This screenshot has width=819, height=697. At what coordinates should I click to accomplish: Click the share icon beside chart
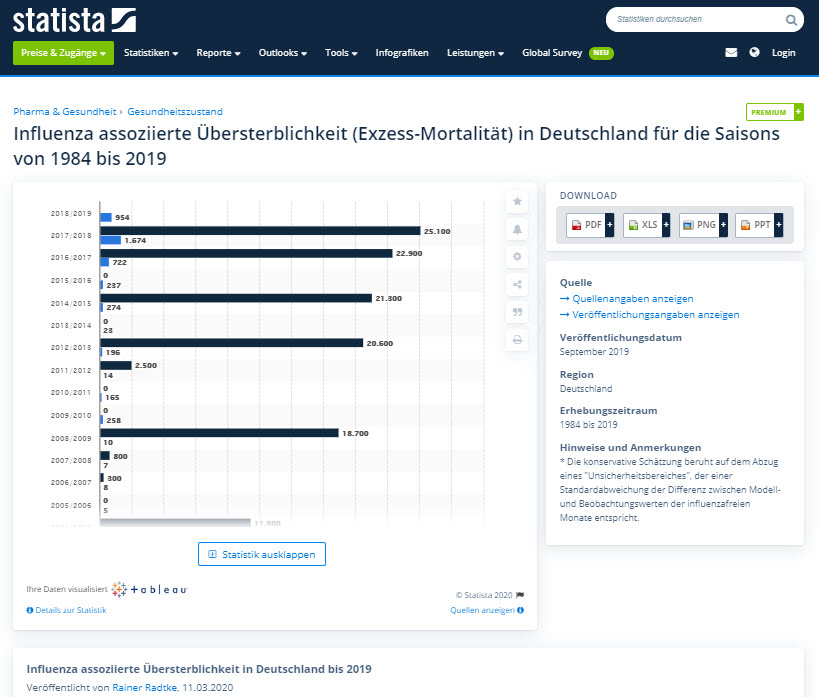click(517, 284)
